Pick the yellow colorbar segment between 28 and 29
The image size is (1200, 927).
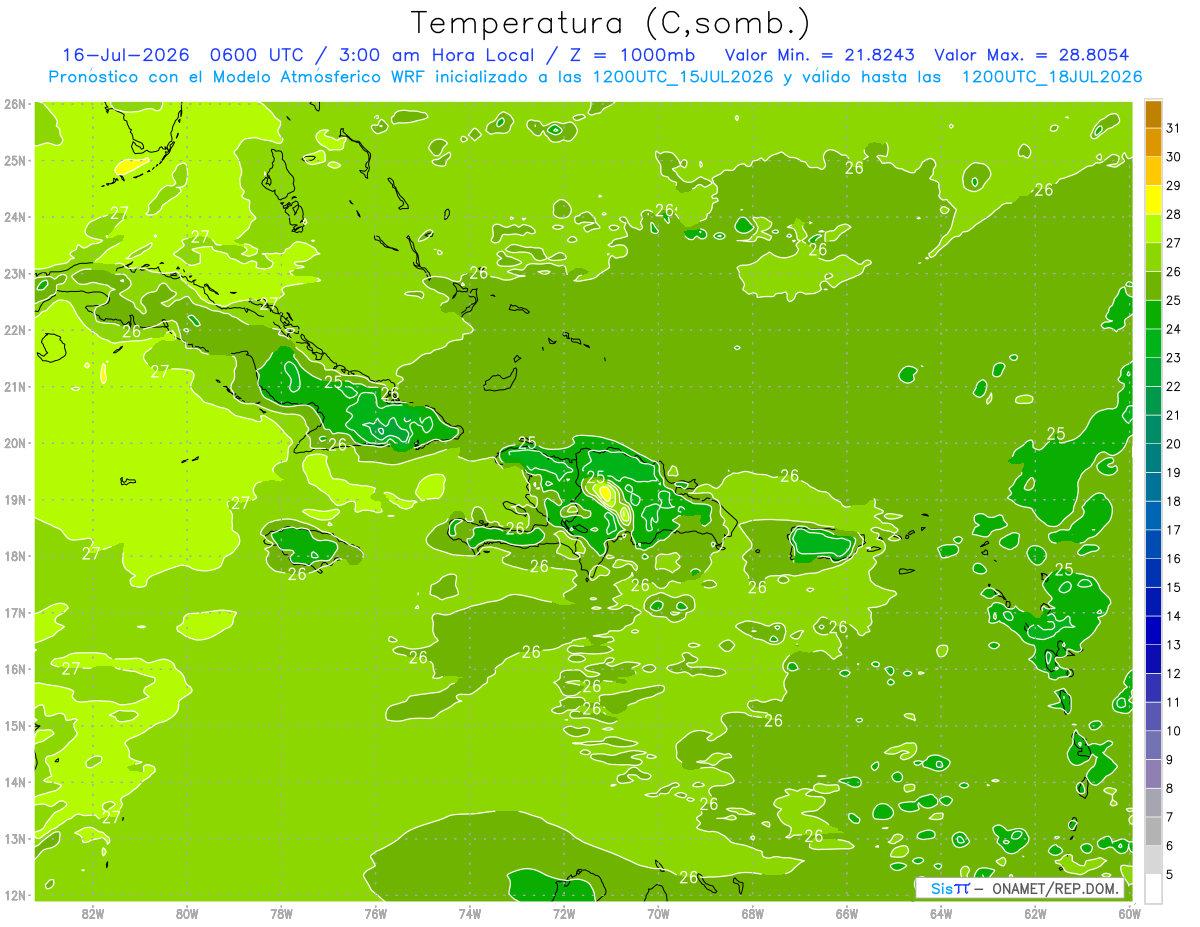pos(1153,201)
